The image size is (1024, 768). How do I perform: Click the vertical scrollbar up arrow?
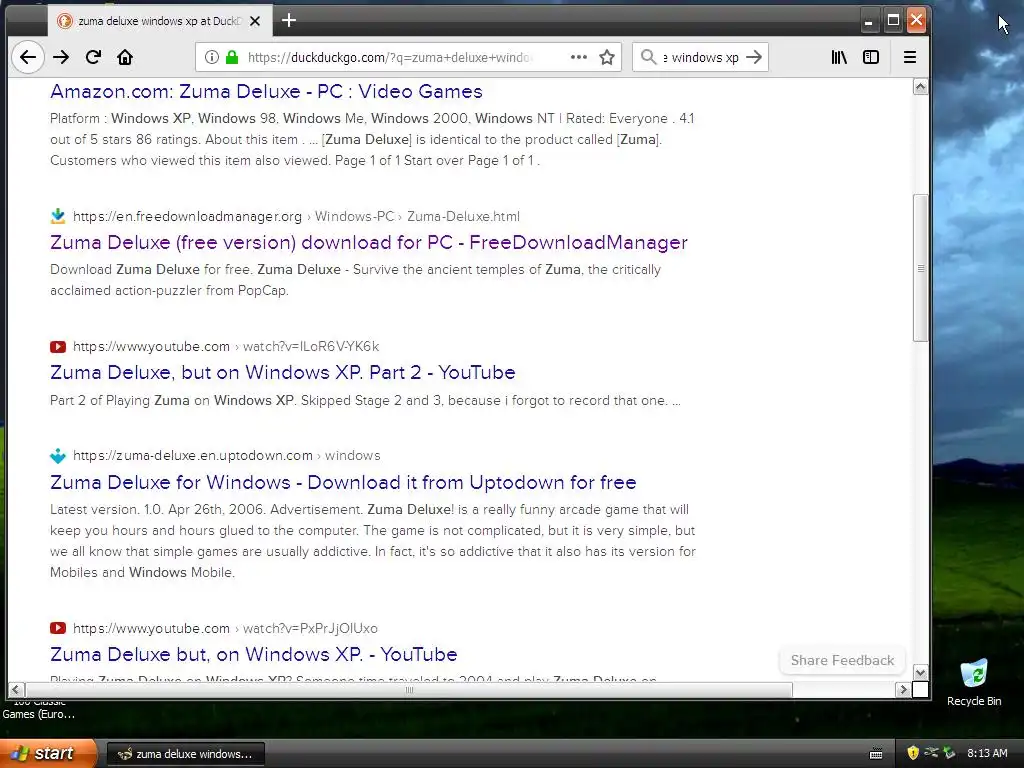(920, 87)
